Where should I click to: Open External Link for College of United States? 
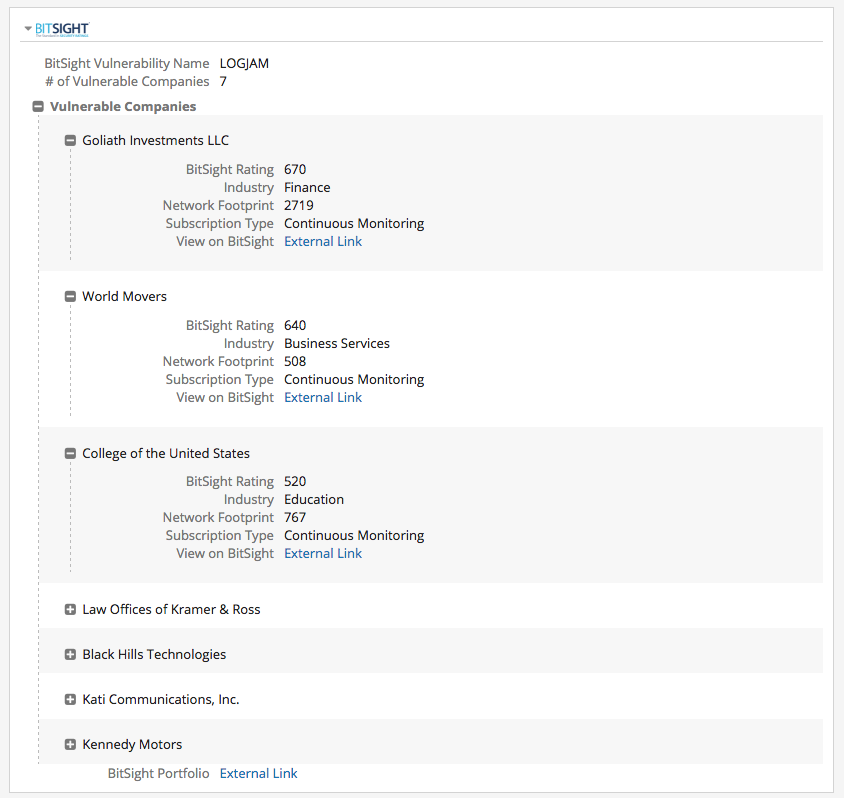coord(323,554)
